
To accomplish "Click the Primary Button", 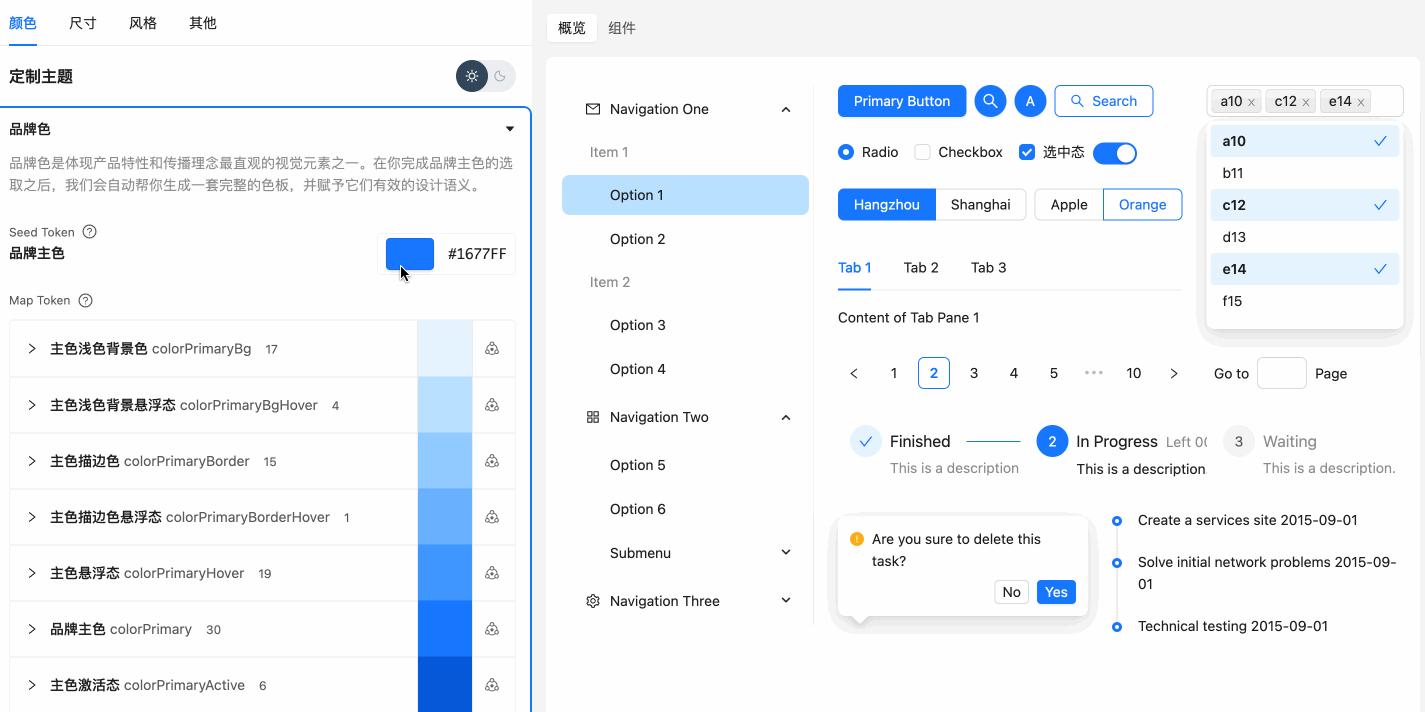I will [901, 100].
